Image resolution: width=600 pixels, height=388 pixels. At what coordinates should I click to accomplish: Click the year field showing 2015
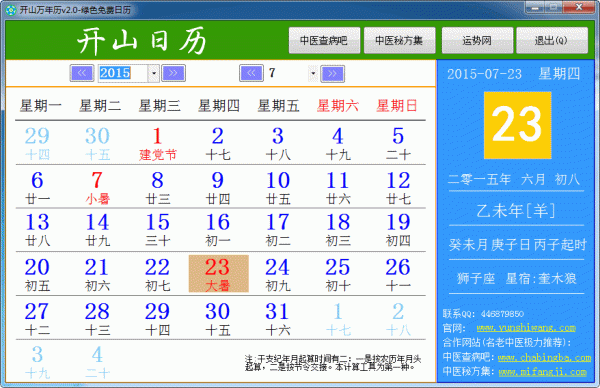tap(123, 73)
